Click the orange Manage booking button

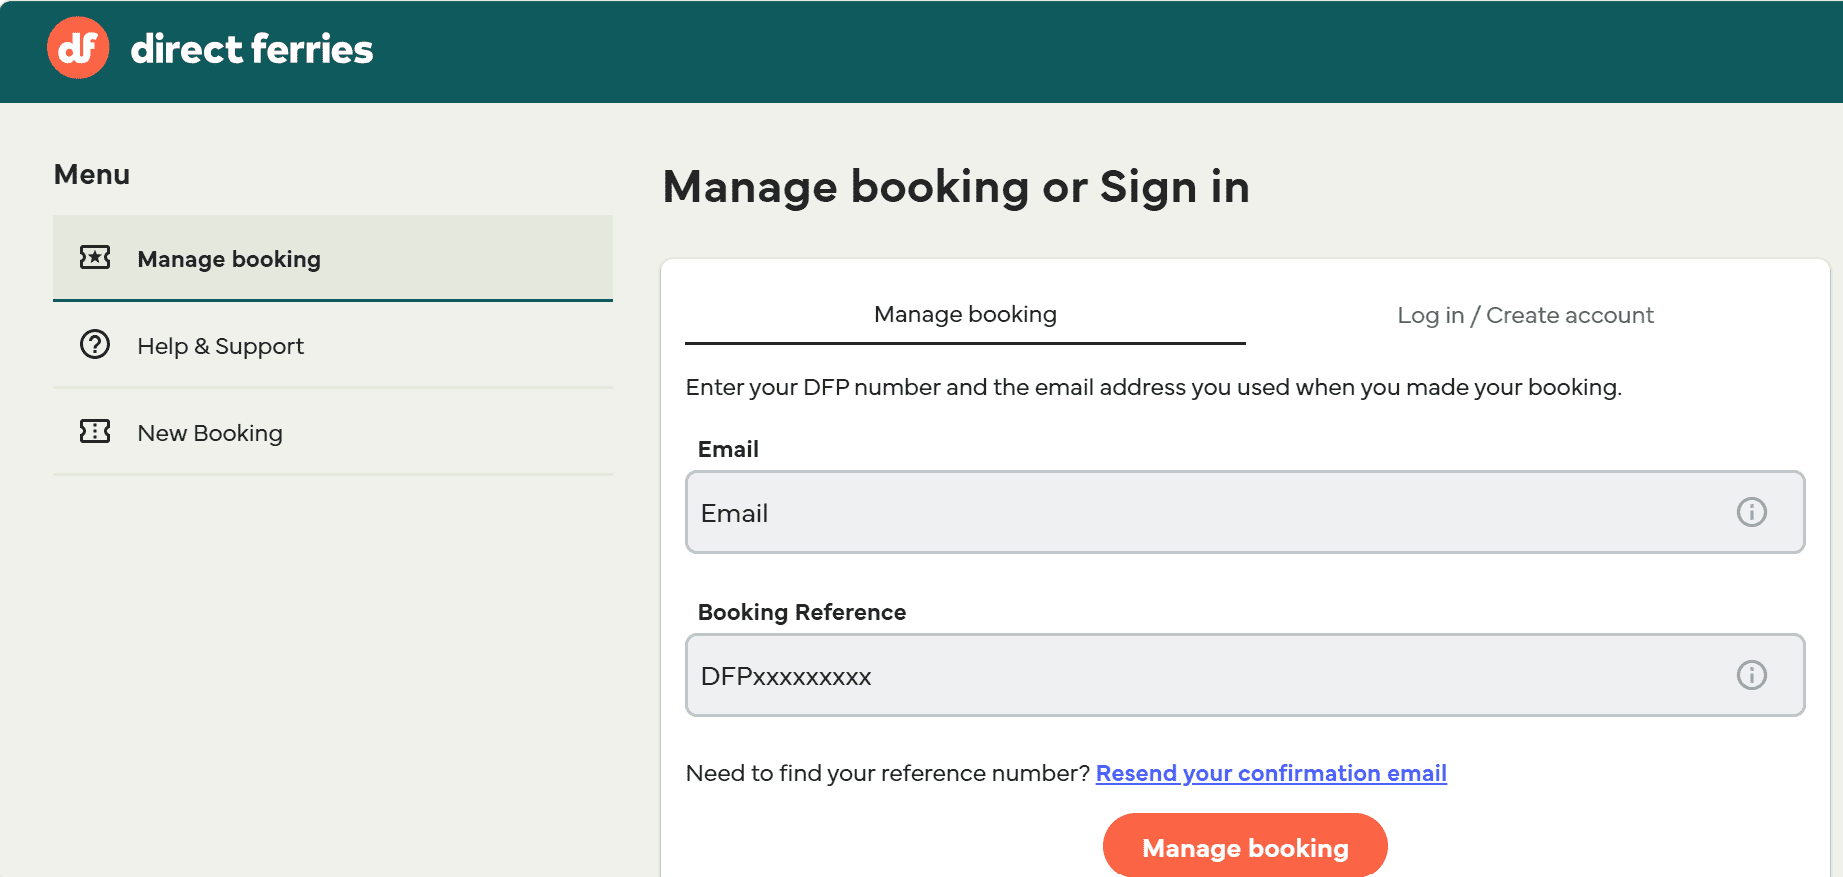tap(1245, 847)
